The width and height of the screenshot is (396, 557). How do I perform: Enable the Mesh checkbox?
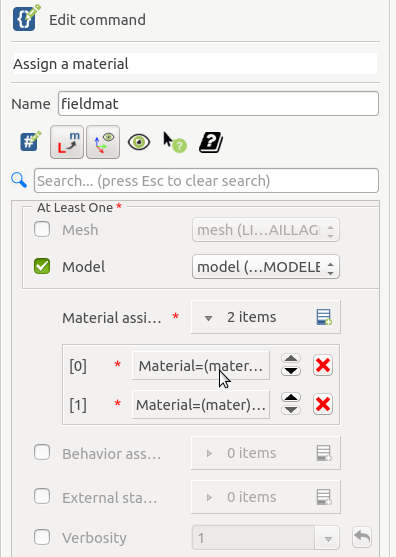(42, 229)
